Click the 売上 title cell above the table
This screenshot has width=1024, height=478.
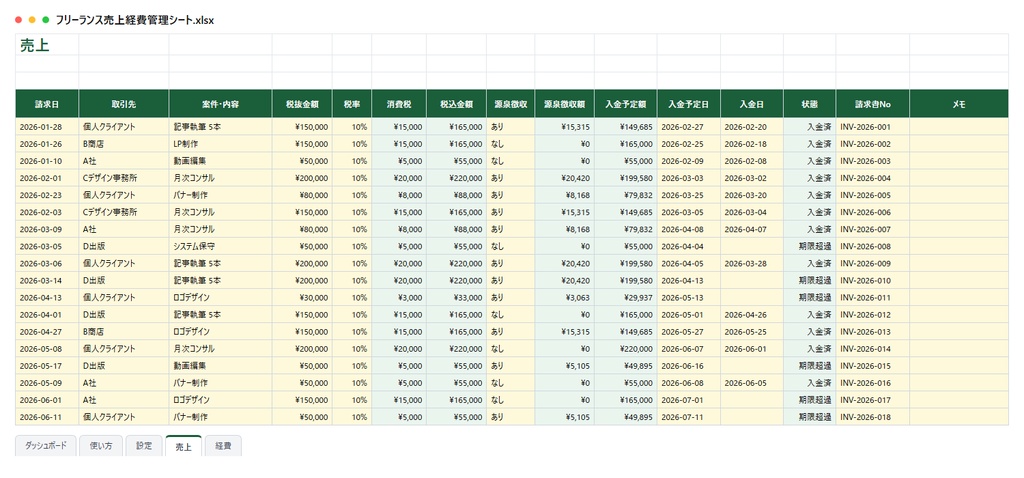[47, 44]
